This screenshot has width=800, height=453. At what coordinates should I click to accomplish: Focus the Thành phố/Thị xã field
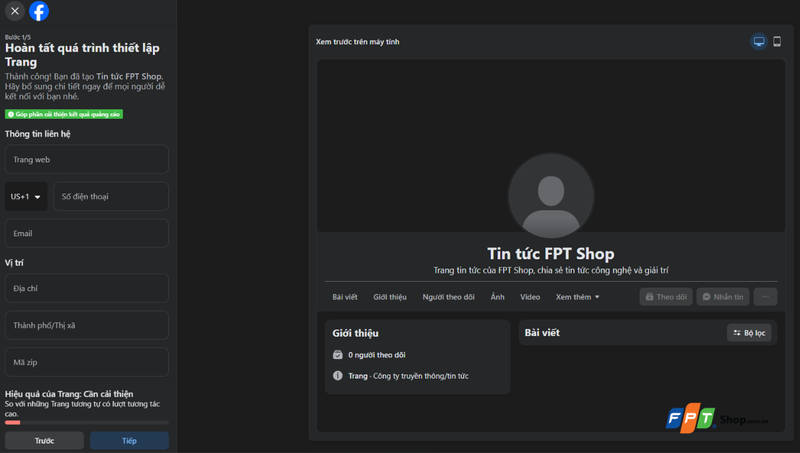tap(87, 325)
